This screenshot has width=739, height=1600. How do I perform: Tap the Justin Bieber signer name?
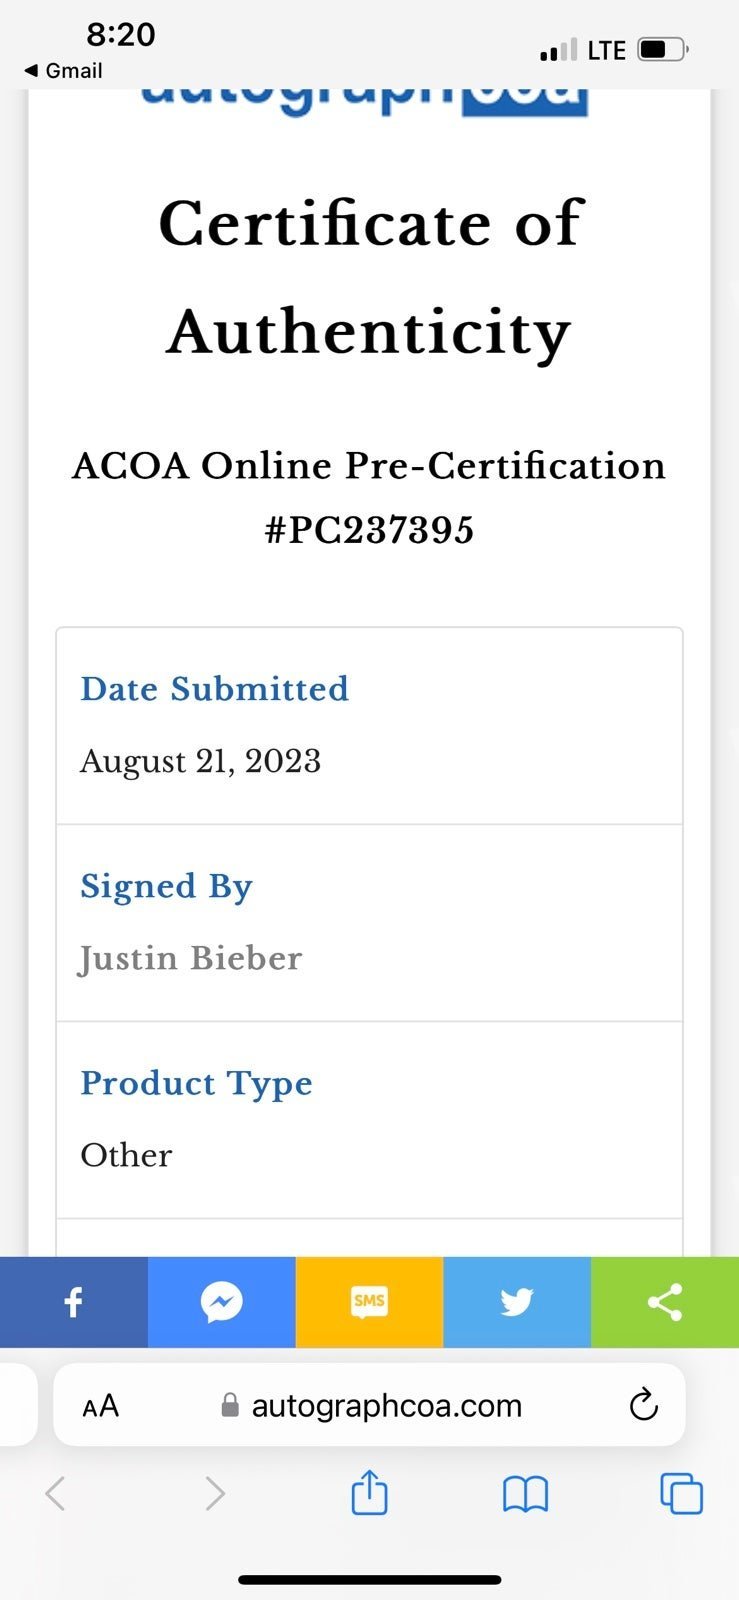click(191, 959)
